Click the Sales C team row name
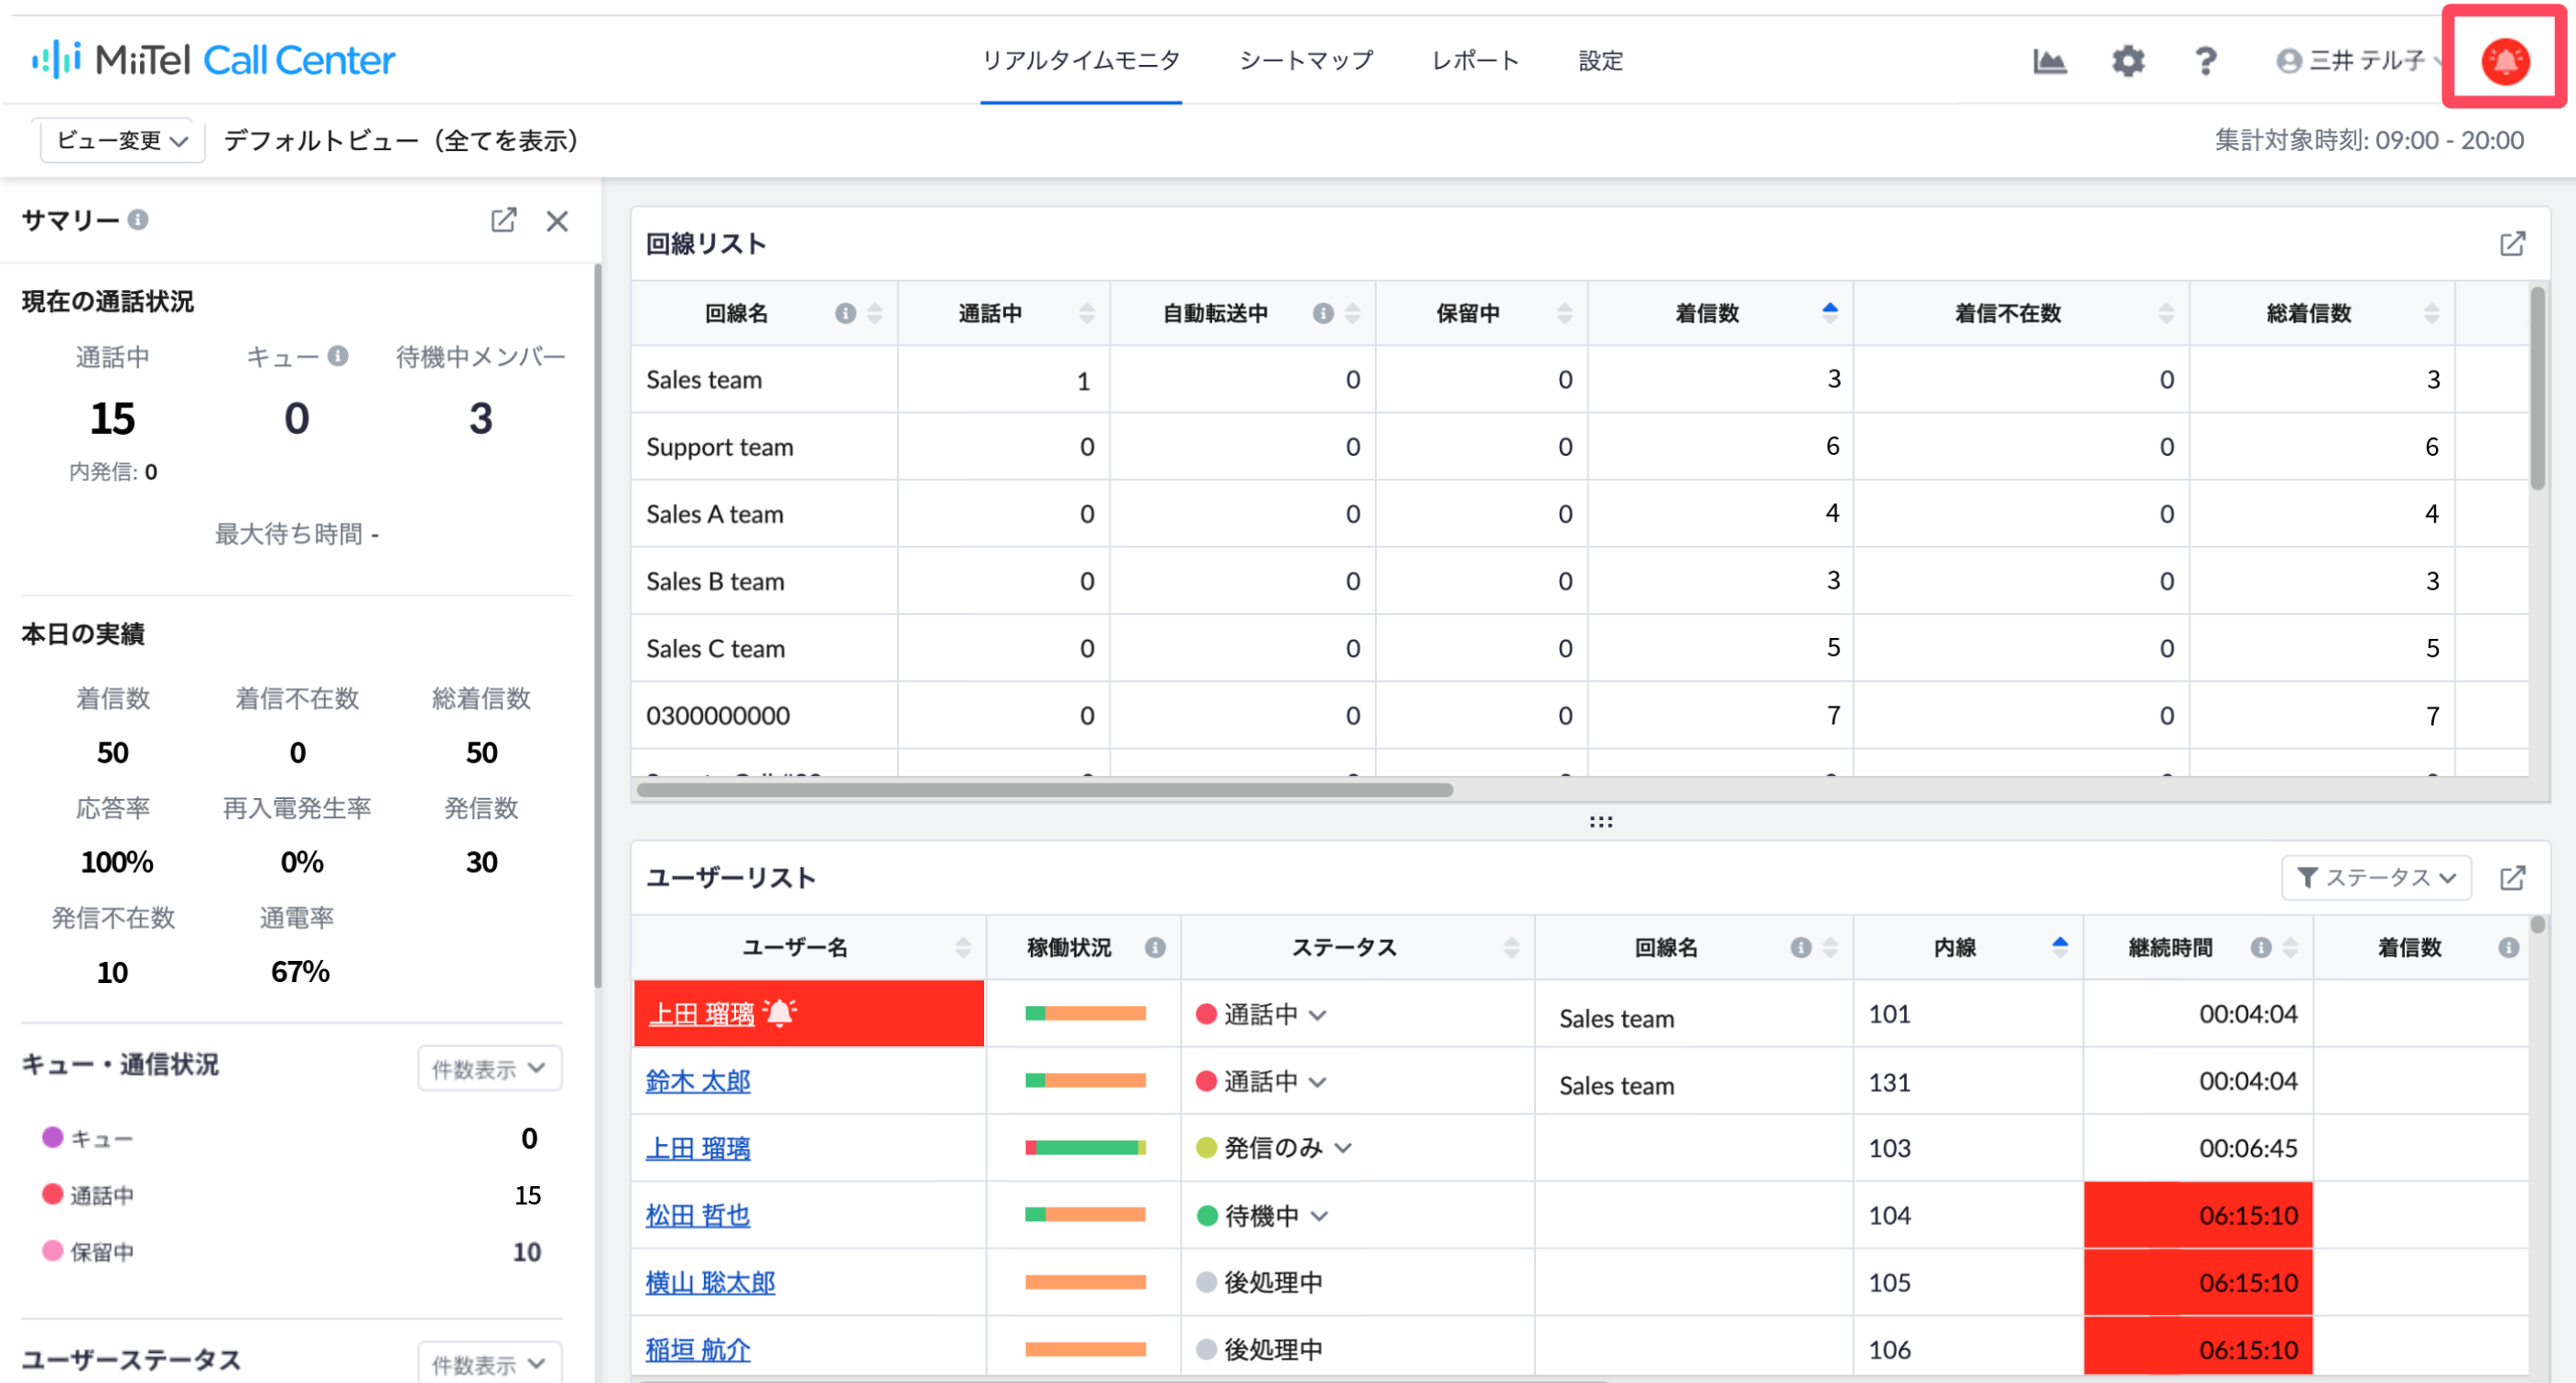Image resolution: width=2576 pixels, height=1383 pixels. click(x=715, y=648)
